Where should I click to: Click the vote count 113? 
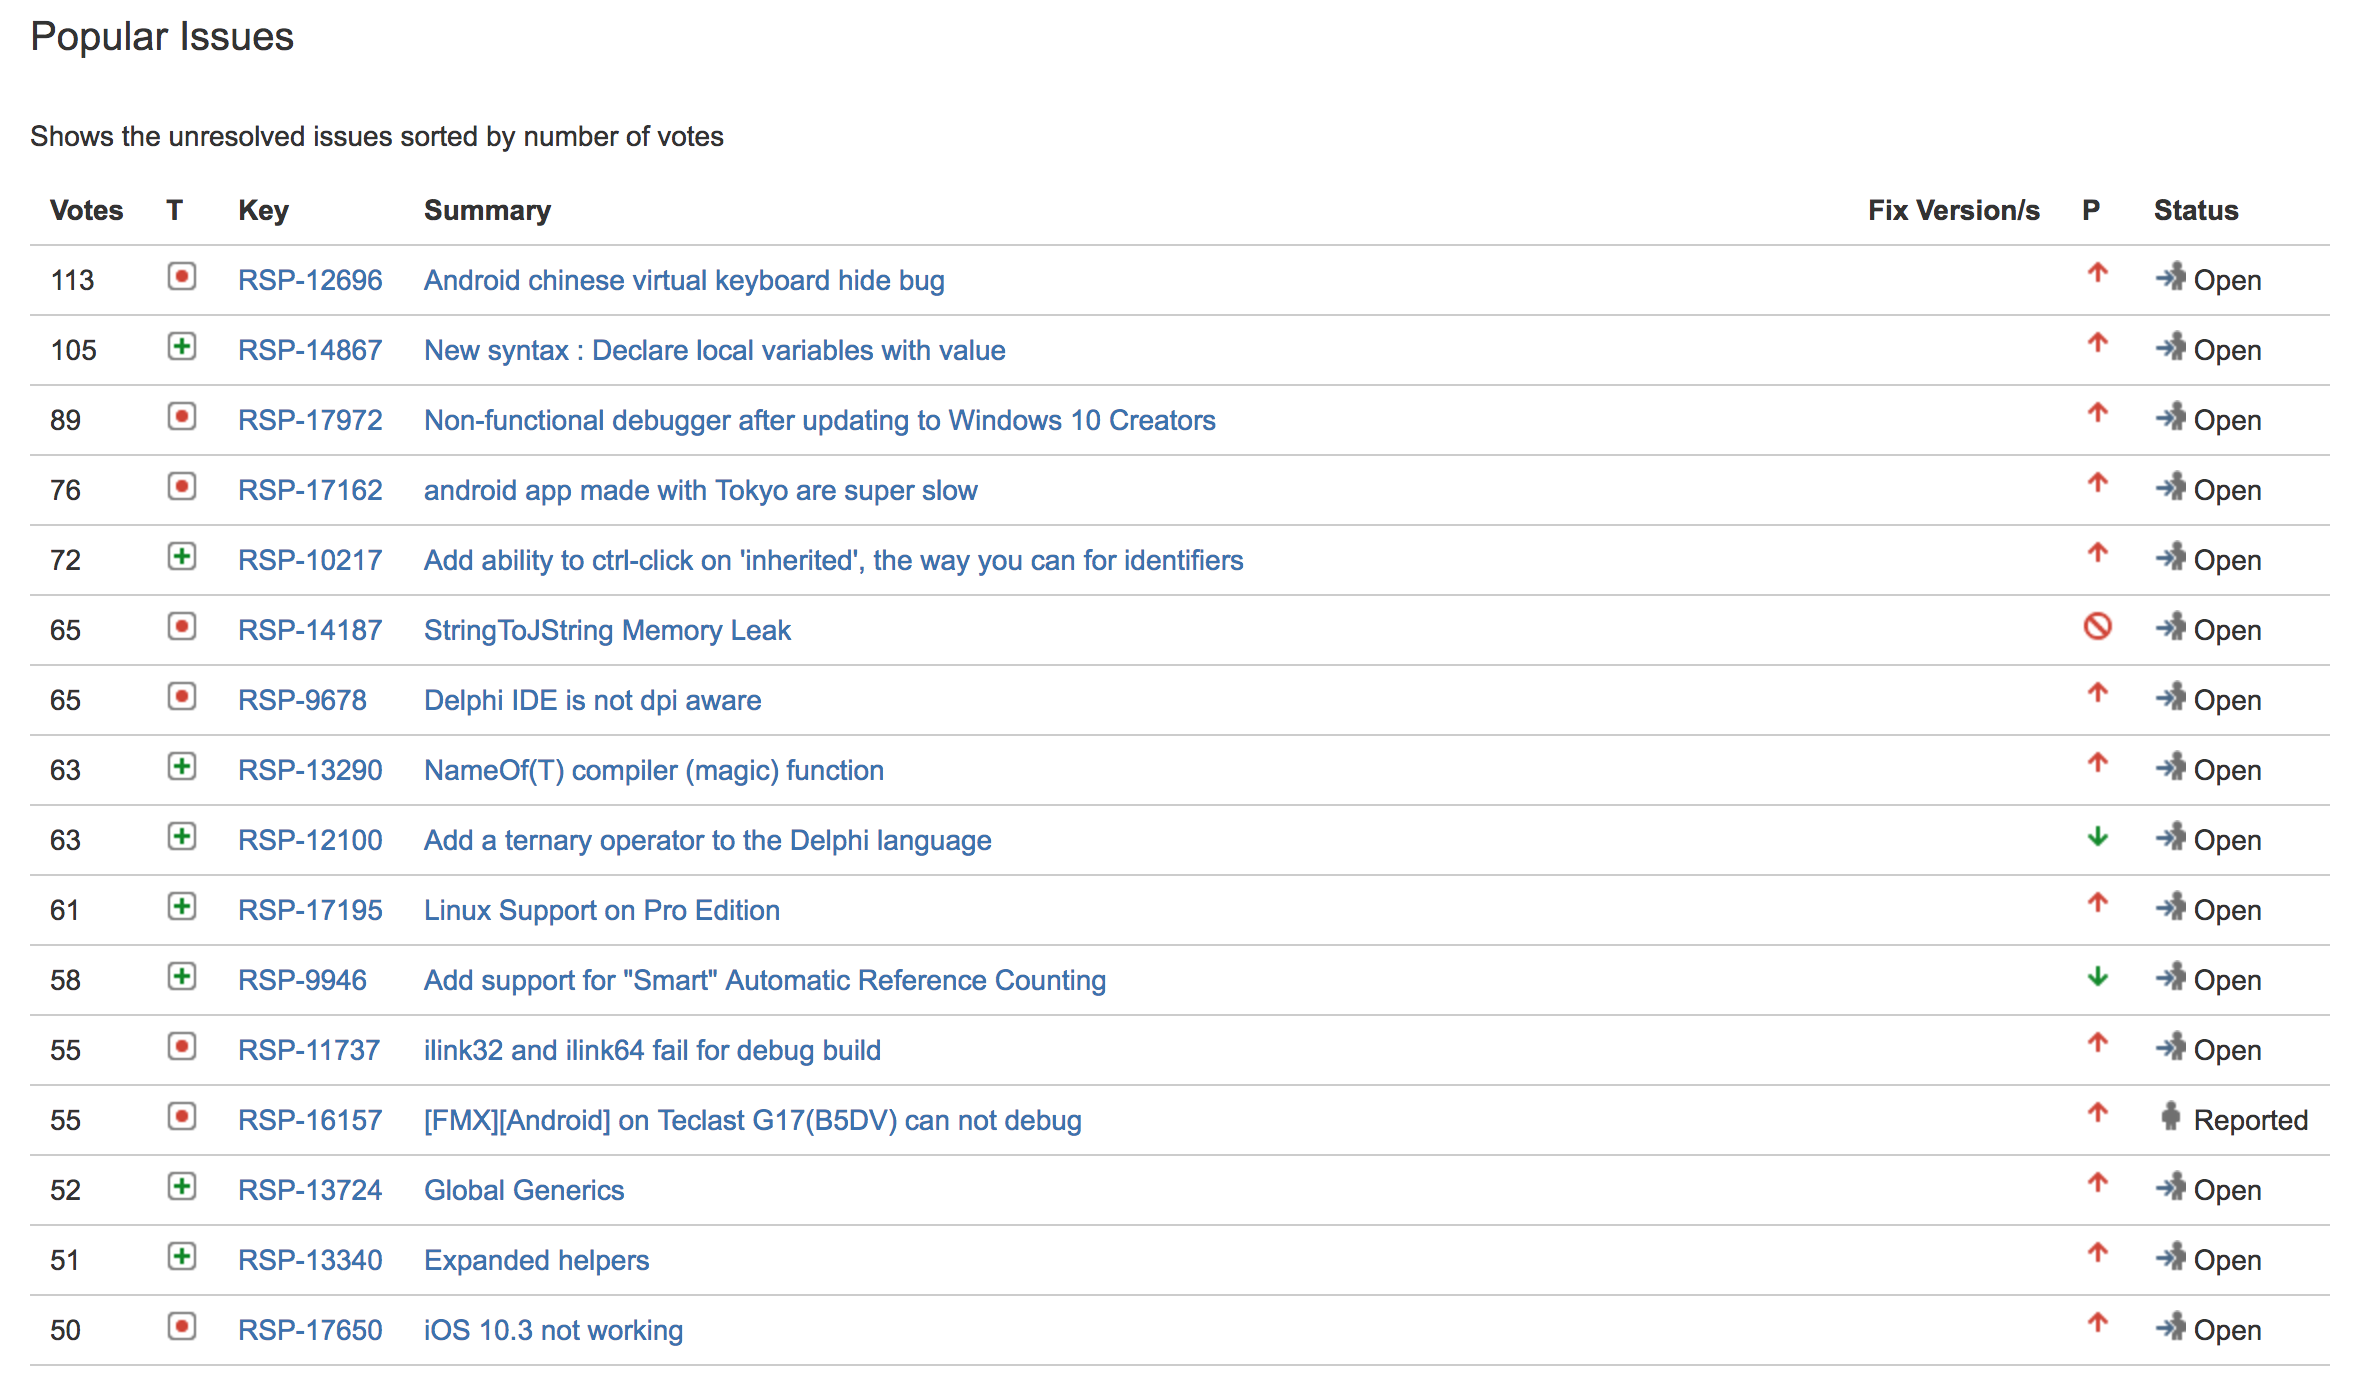[72, 280]
